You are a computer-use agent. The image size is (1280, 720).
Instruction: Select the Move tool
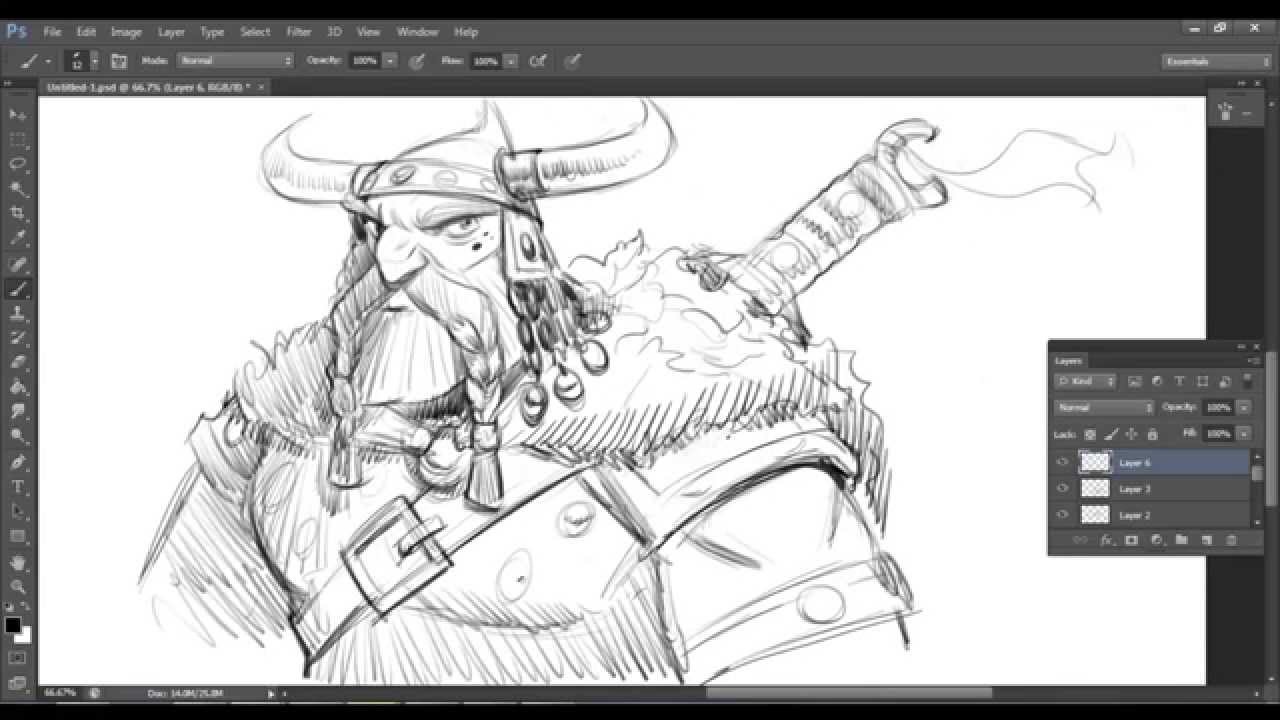[18, 115]
